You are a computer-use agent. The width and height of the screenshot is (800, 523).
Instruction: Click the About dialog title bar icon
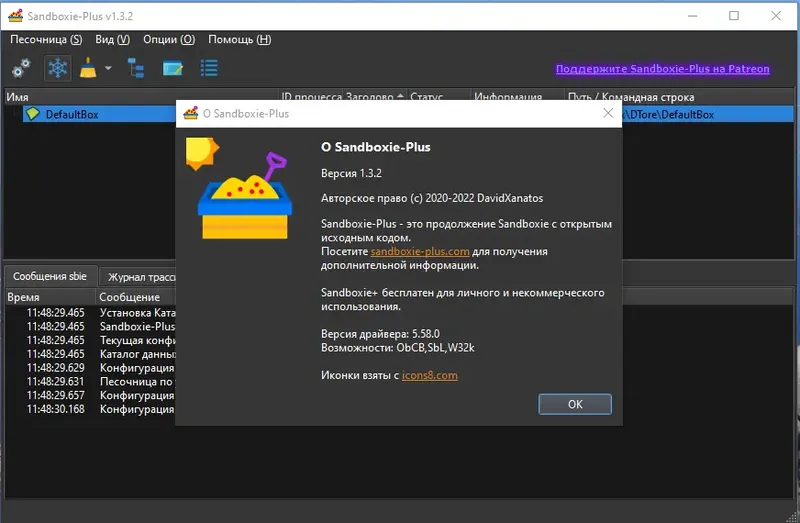point(191,113)
